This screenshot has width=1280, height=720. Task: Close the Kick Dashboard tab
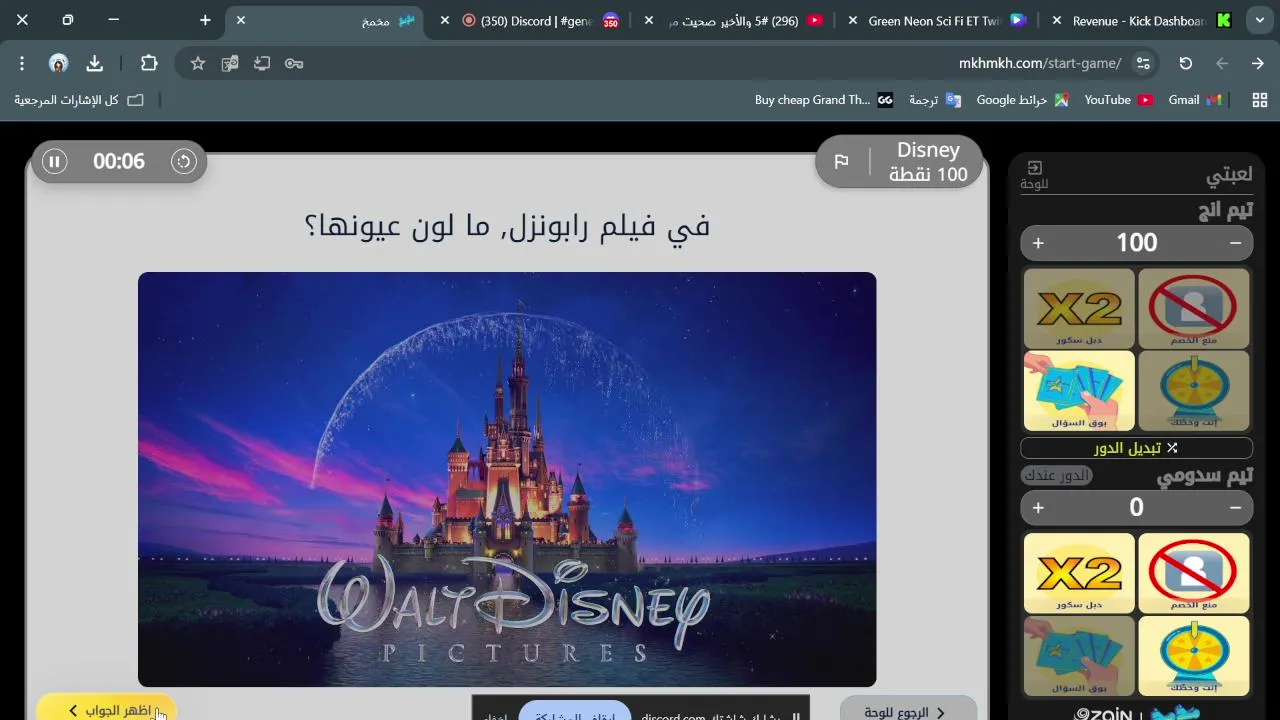pyautogui.click(x=1057, y=20)
